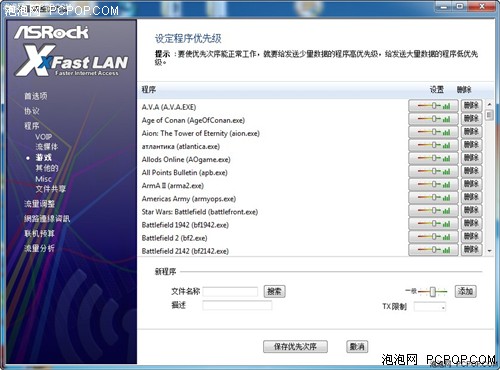Delete the Americas Army entry
Viewport: 500px width, 370px height.
point(471,197)
